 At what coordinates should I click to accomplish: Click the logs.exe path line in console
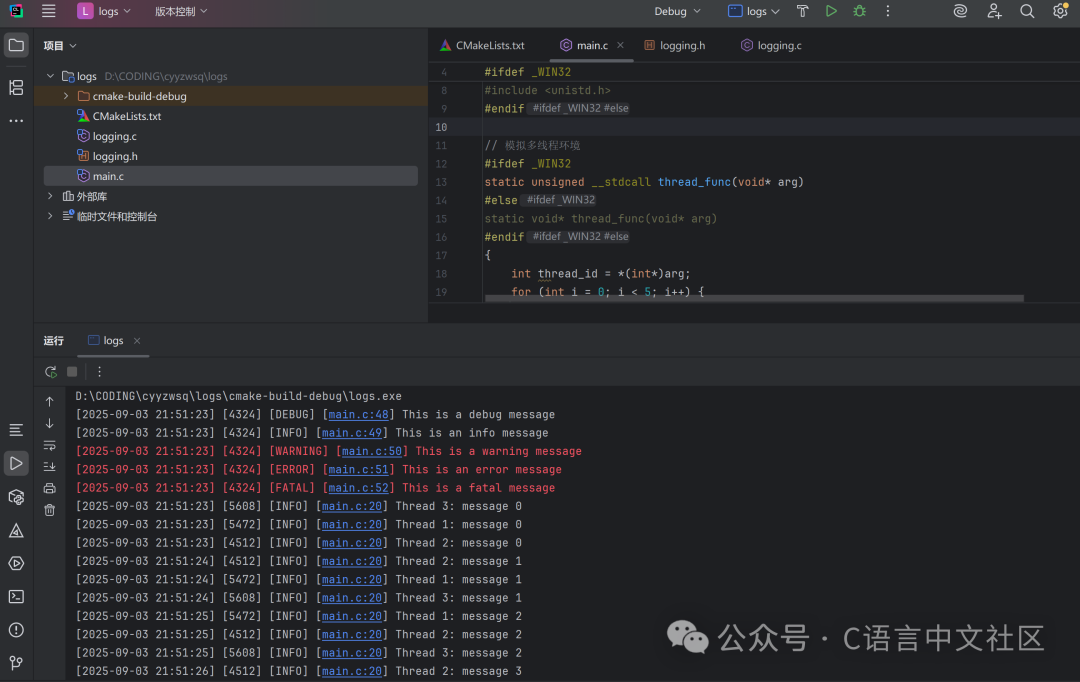[x=238, y=396]
